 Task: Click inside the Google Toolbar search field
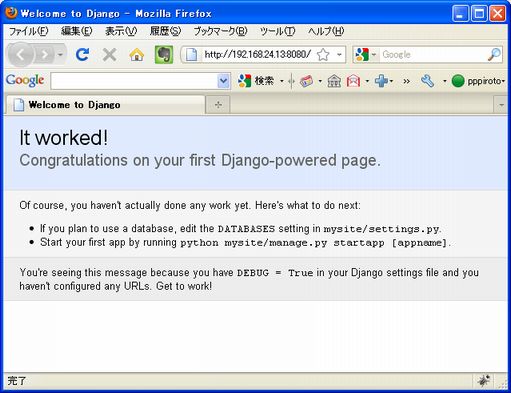(x=134, y=81)
